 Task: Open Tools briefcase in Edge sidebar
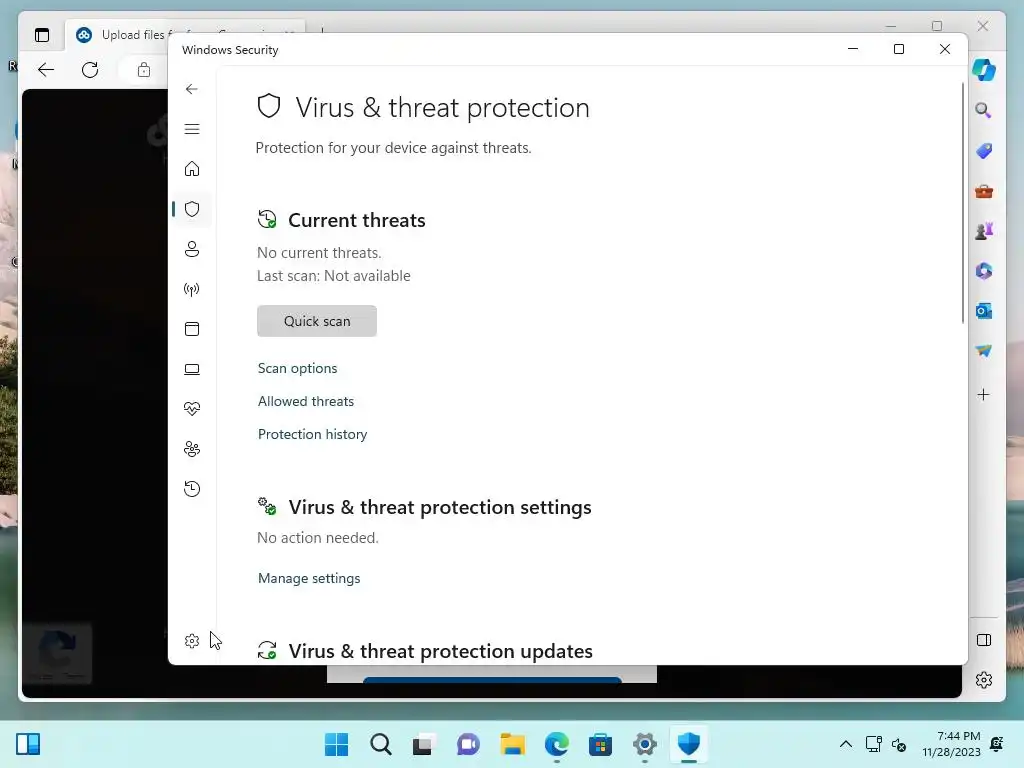click(x=984, y=191)
